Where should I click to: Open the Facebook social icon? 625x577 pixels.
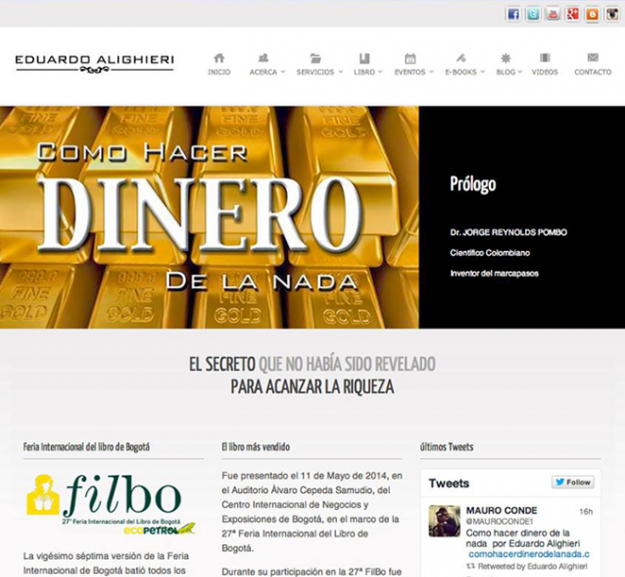pos(513,14)
